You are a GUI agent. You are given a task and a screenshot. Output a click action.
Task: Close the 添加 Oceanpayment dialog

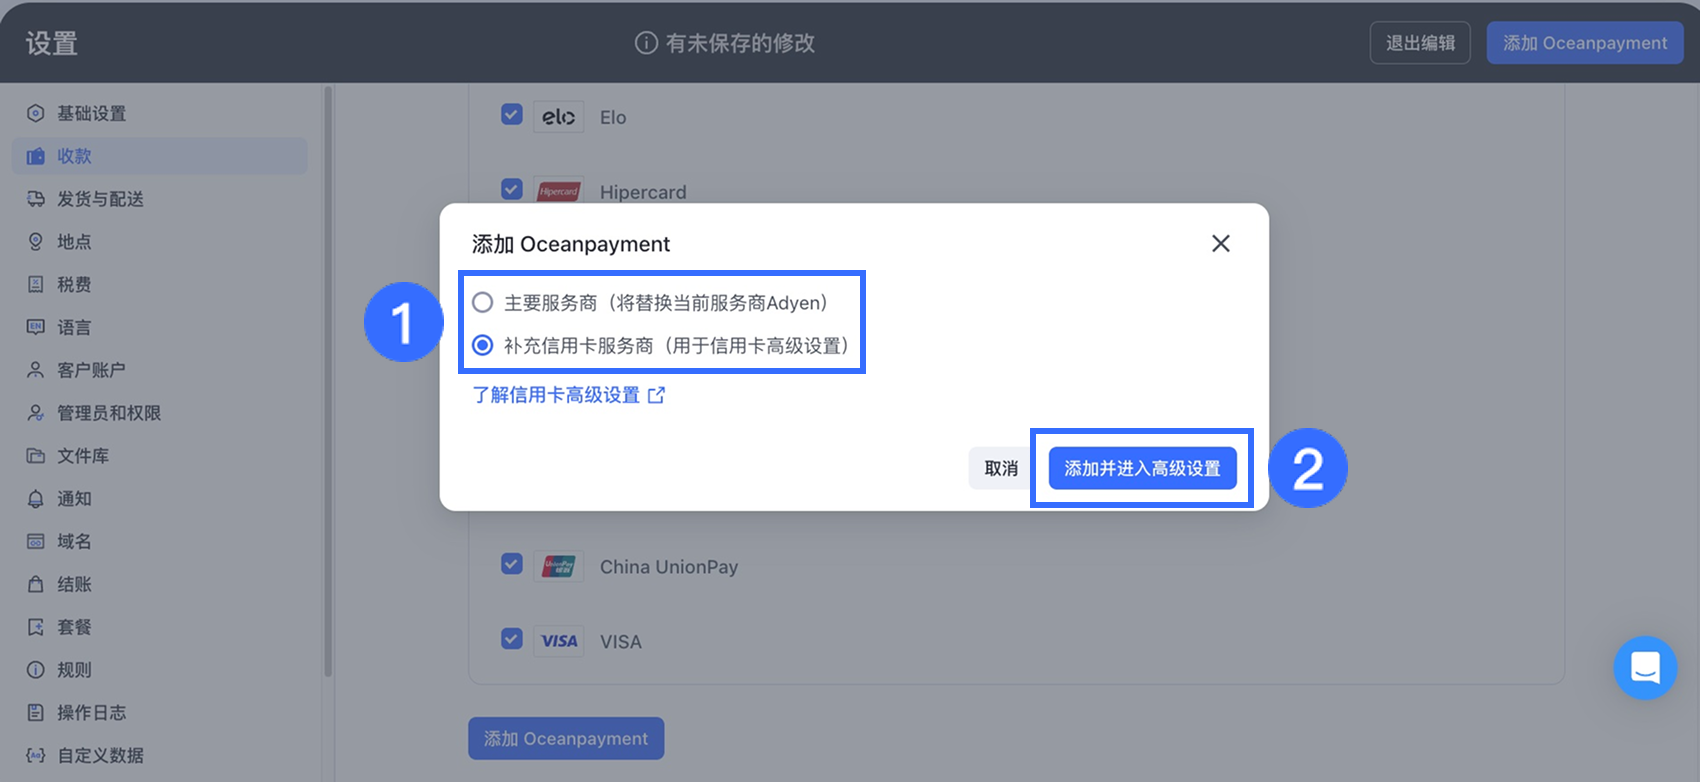1221,244
